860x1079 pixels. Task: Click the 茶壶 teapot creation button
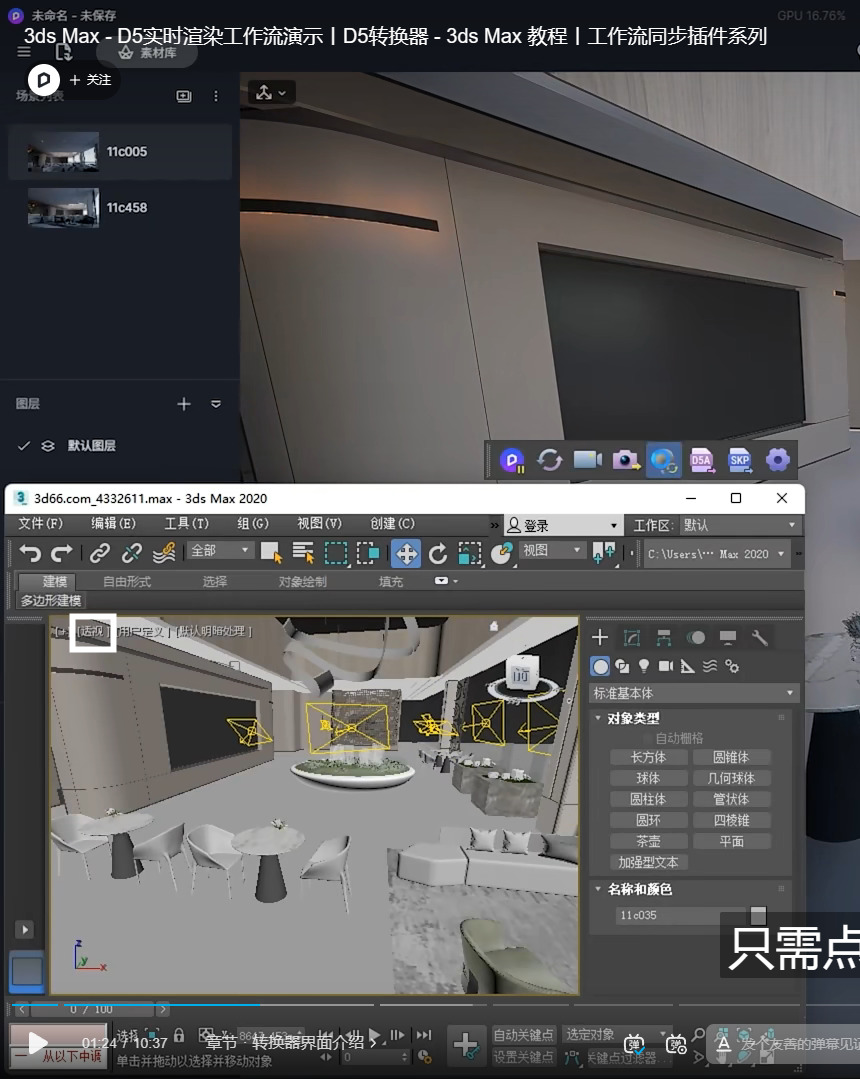pyautogui.click(x=647, y=841)
